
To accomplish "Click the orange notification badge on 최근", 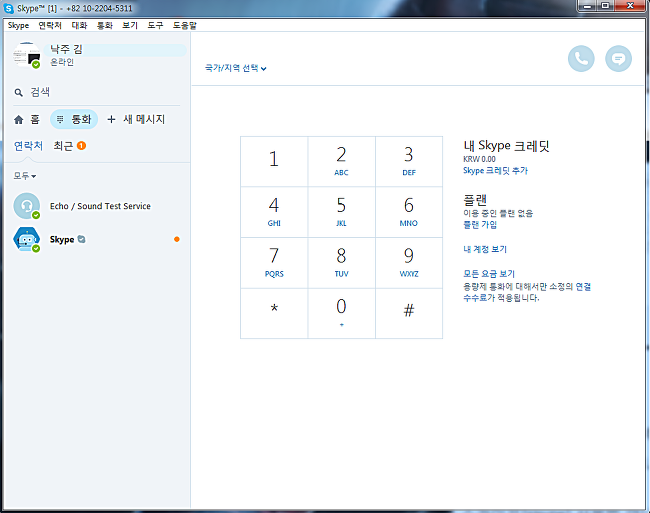I will [81, 146].
